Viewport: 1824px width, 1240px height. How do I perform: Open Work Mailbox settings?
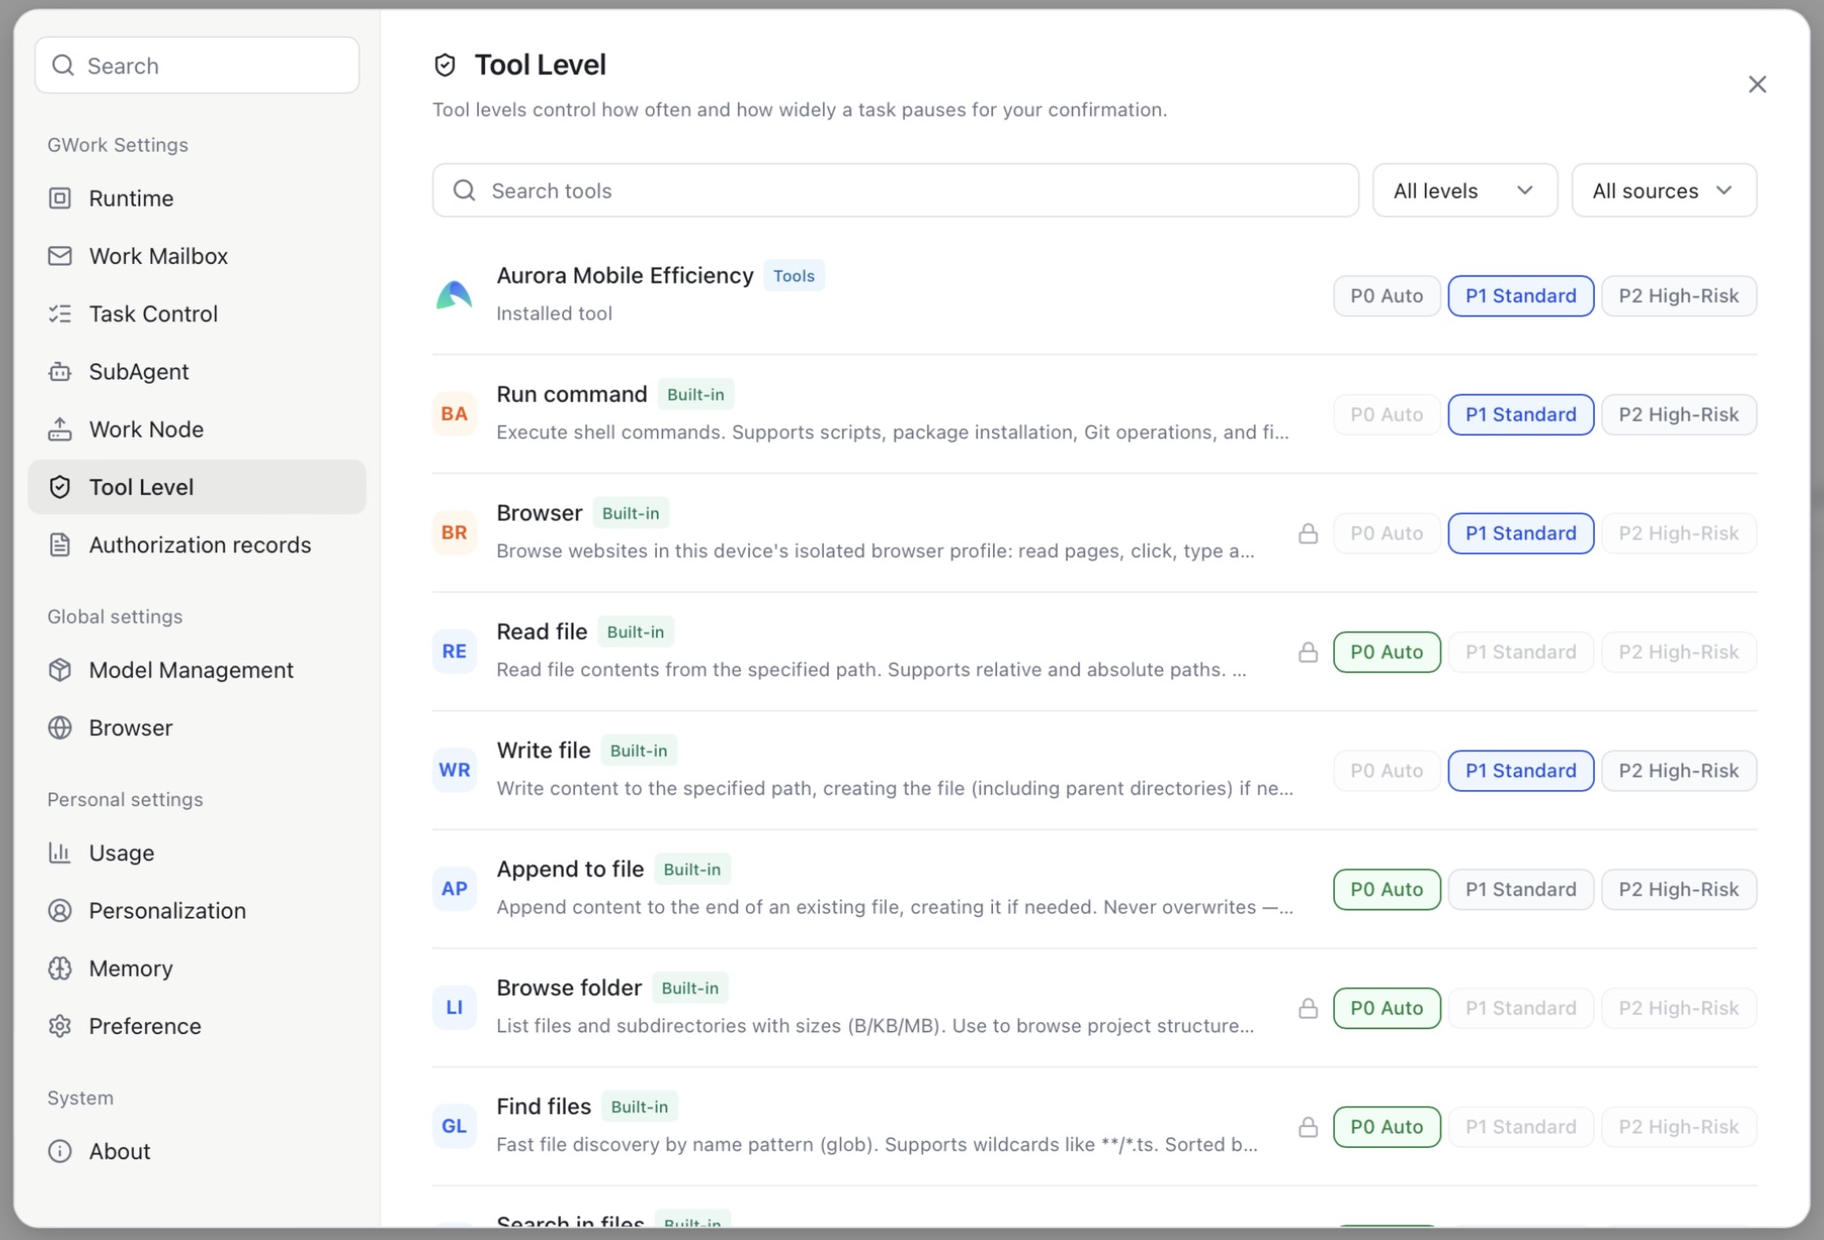click(197, 256)
